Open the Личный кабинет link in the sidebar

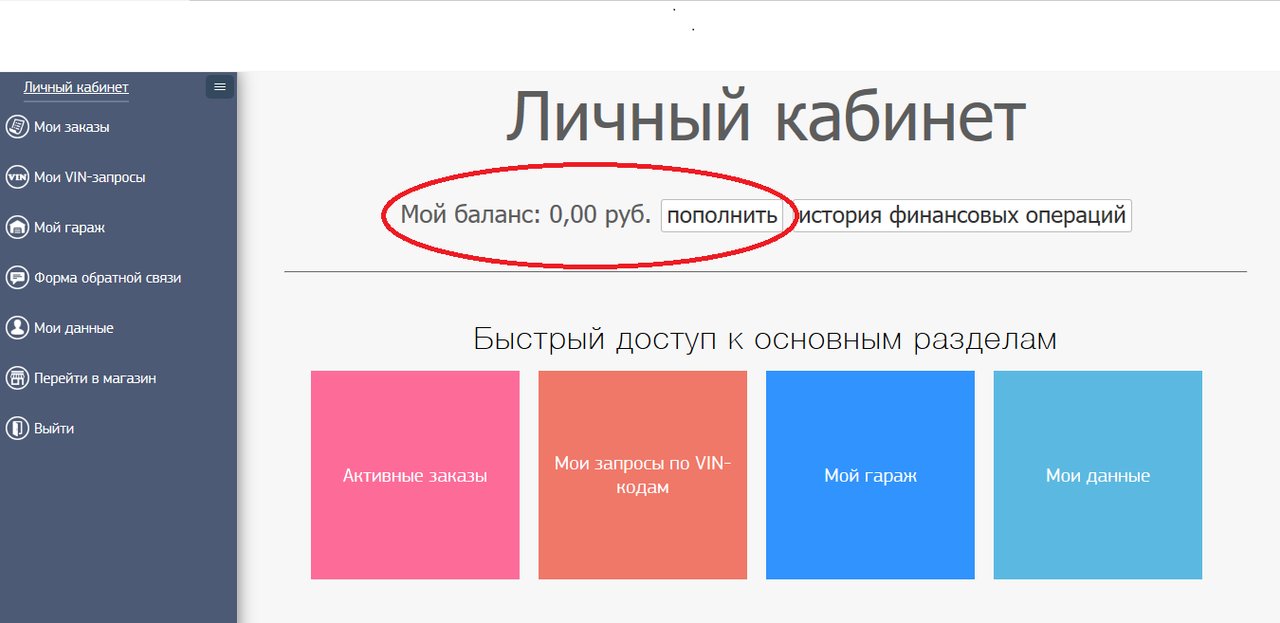tap(76, 87)
